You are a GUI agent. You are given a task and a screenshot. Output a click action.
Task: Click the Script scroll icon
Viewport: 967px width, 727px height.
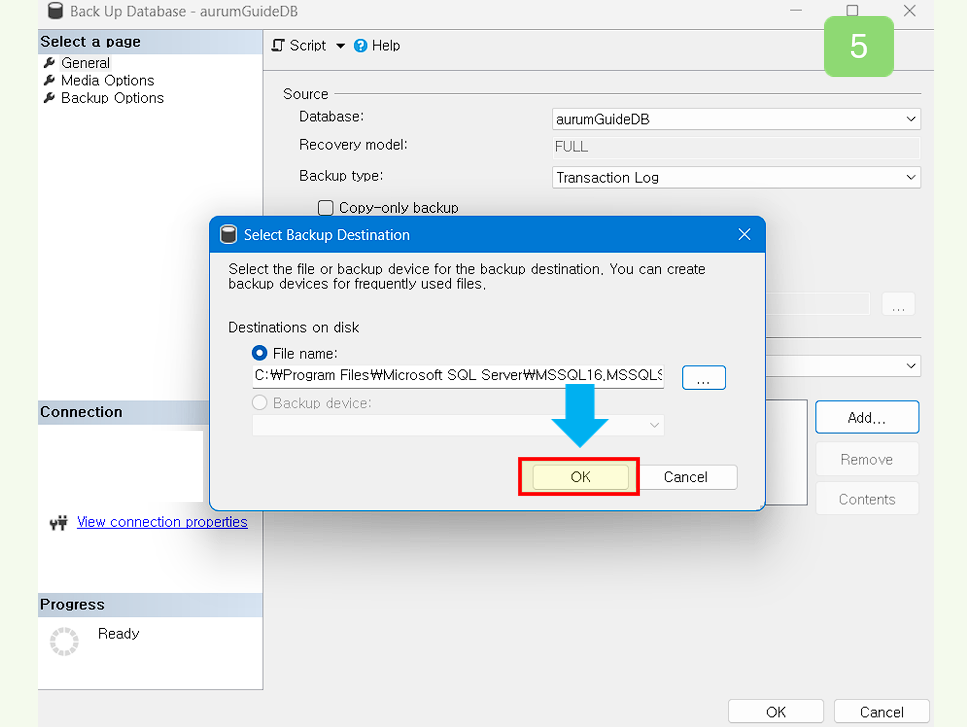pyautogui.click(x=278, y=46)
